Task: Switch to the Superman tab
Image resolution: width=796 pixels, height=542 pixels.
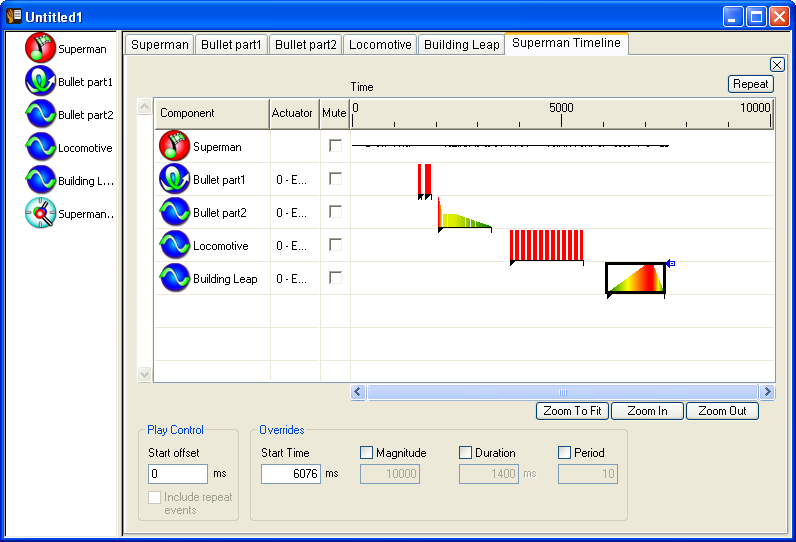Action: [x=159, y=45]
